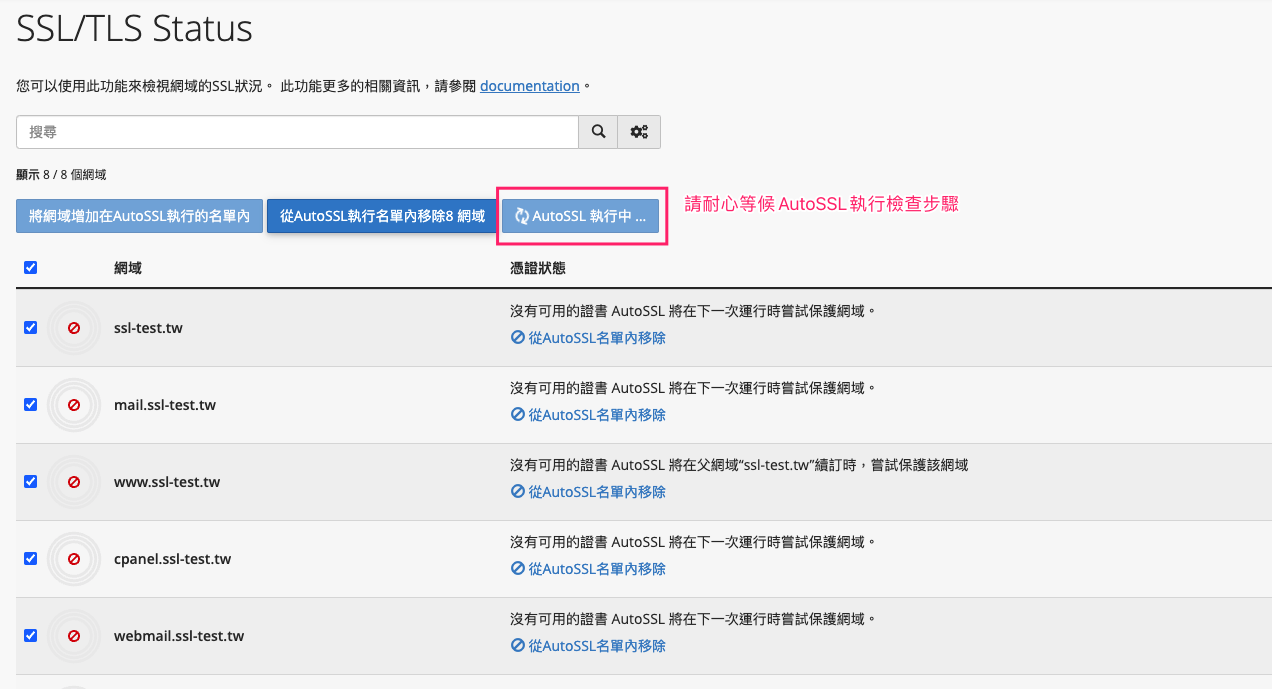Focus the 搜尋 search input field
The width and height of the screenshot is (1272, 689).
pyautogui.click(x=298, y=132)
